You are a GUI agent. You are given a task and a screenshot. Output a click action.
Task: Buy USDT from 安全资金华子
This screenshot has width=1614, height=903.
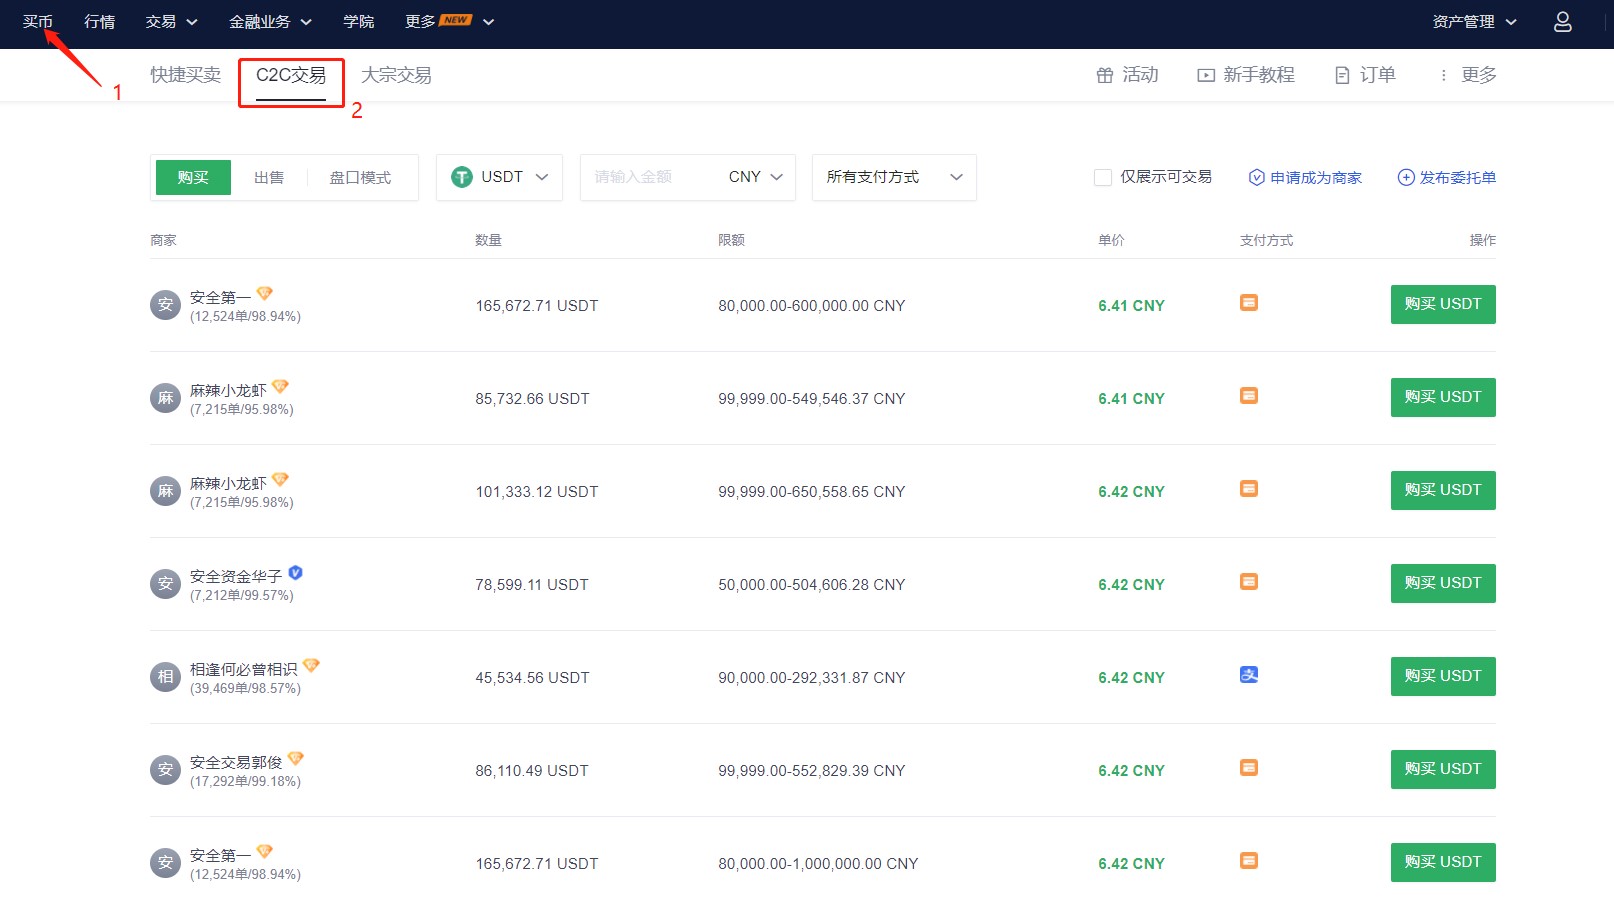pyautogui.click(x=1443, y=583)
